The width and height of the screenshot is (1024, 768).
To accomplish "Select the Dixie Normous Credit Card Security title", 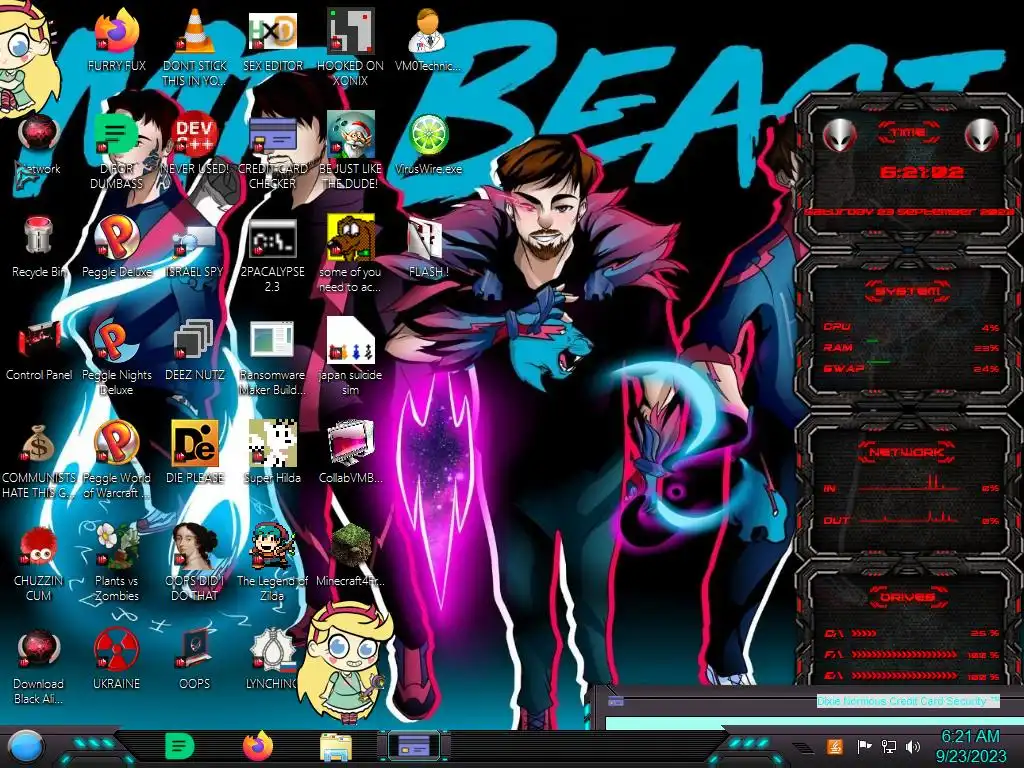I will click(908, 701).
